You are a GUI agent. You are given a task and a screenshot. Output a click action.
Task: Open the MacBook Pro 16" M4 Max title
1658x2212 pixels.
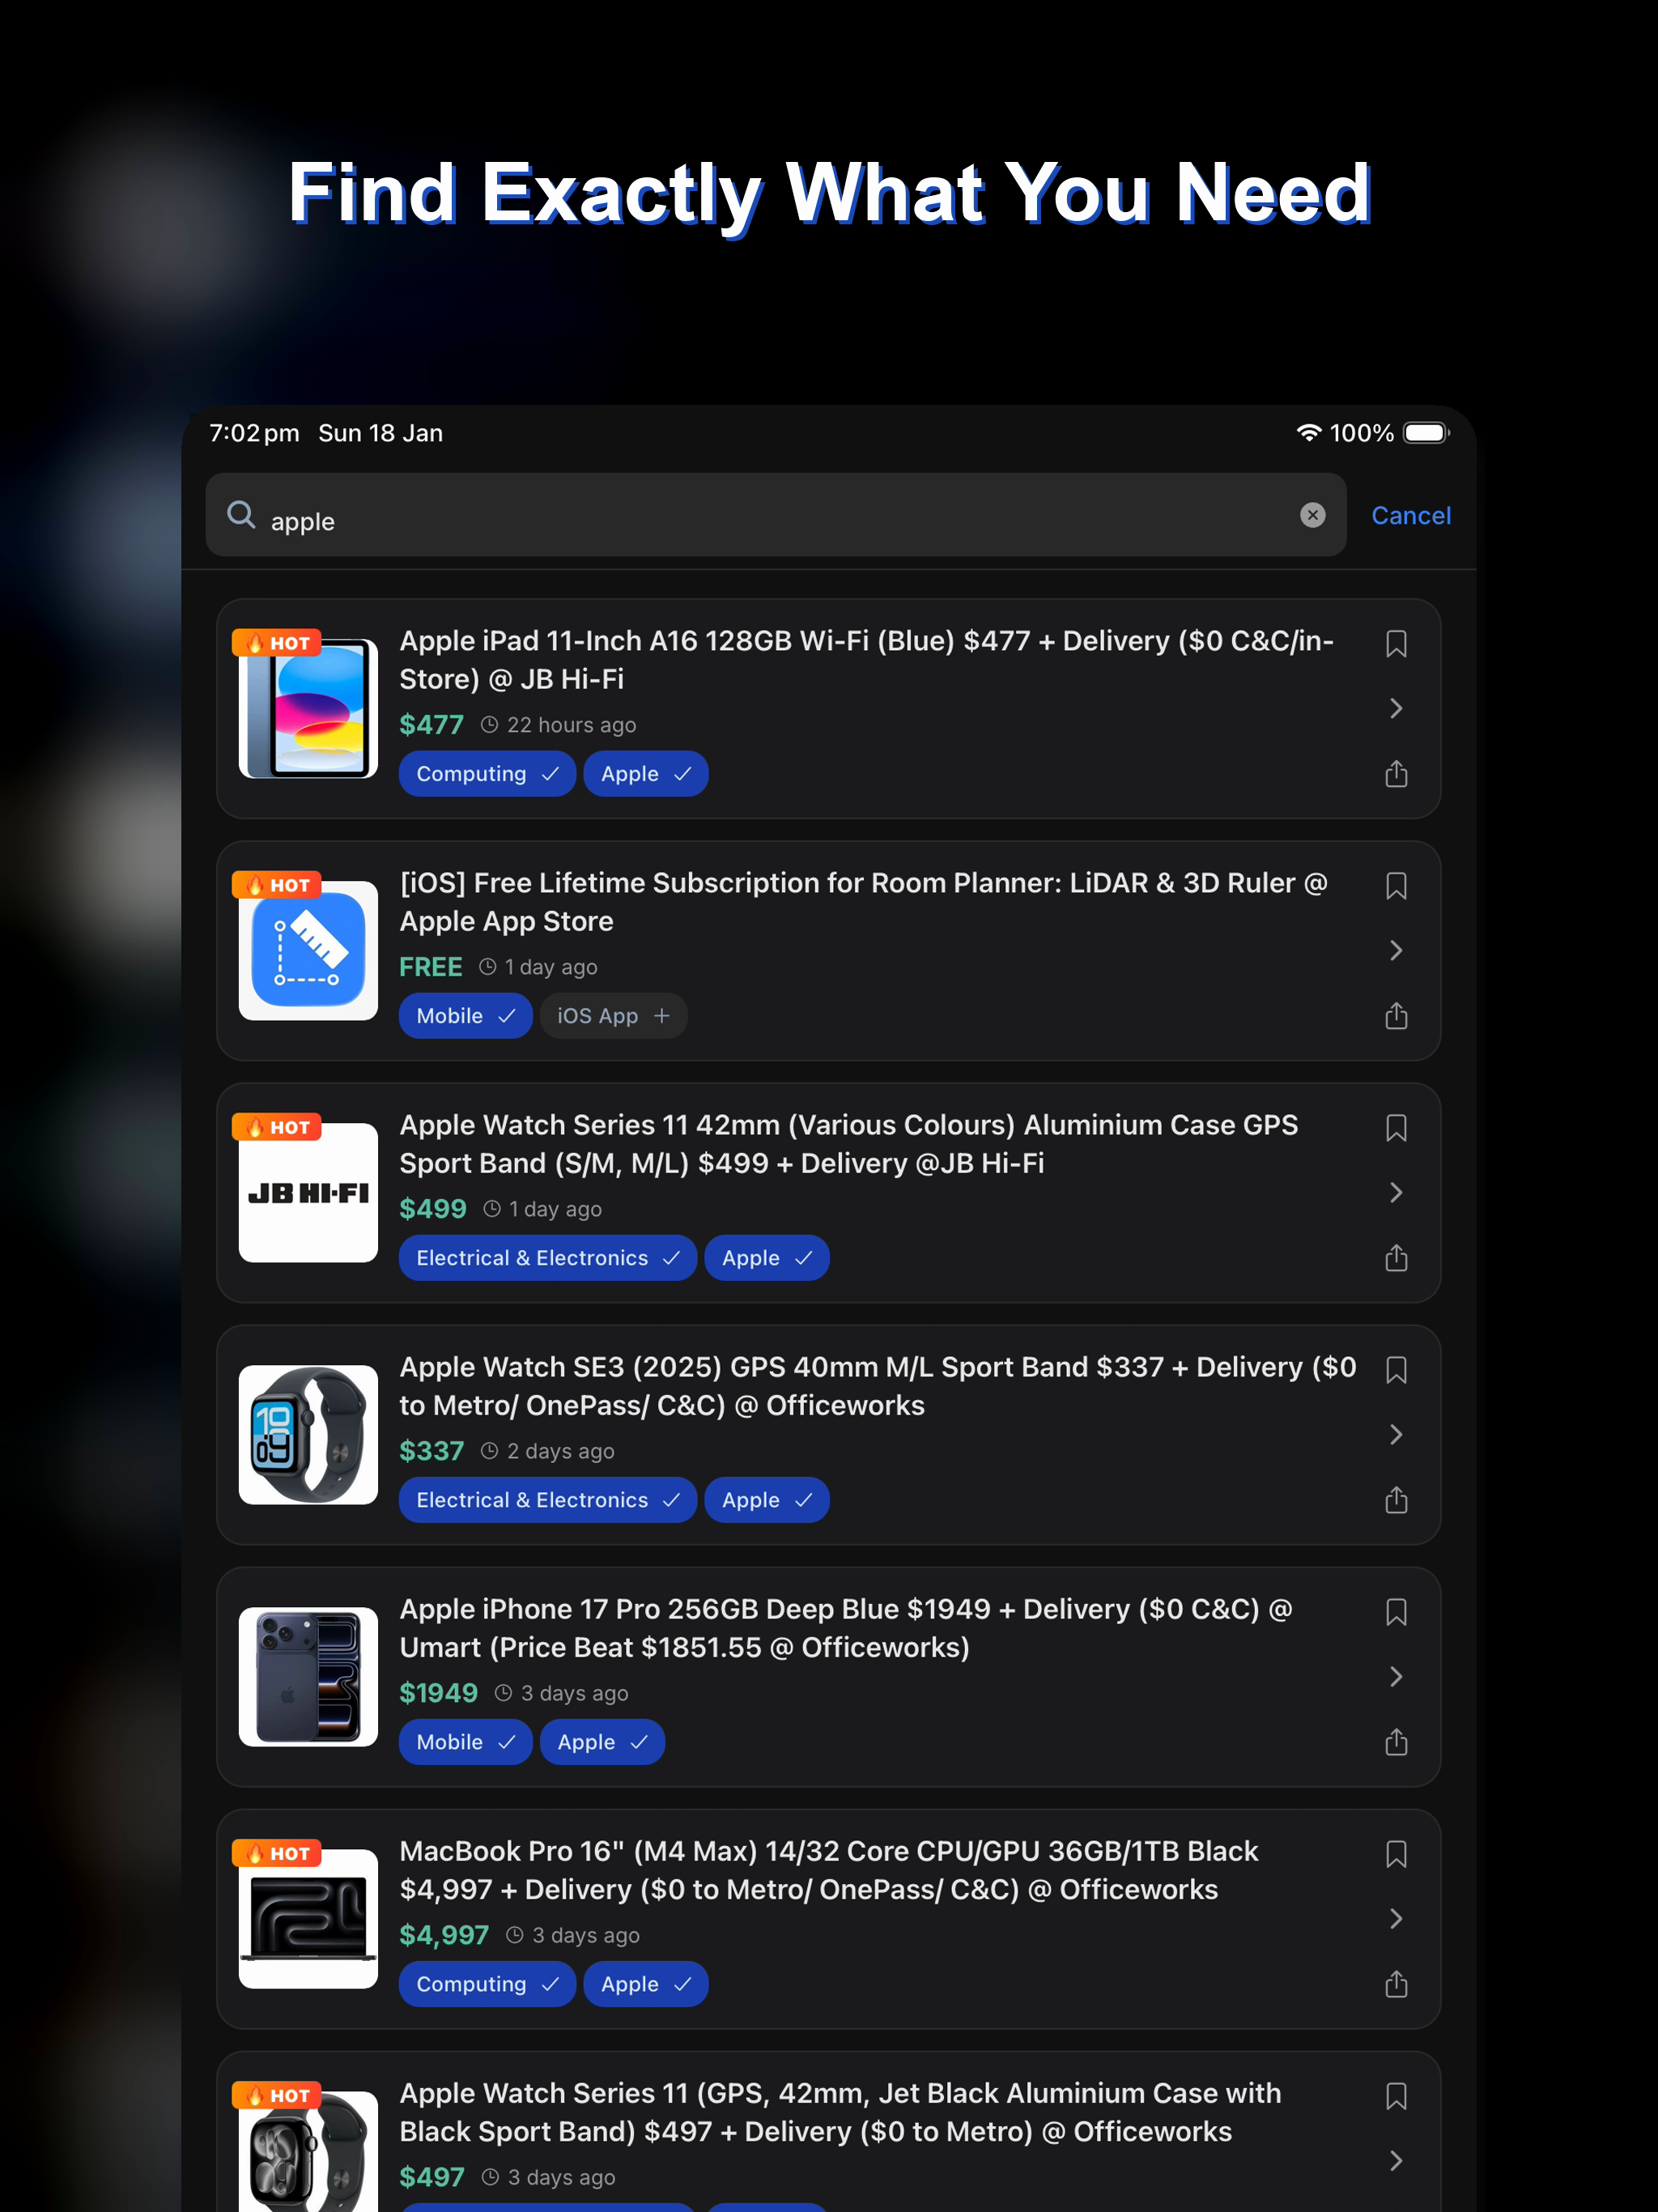click(x=829, y=1870)
